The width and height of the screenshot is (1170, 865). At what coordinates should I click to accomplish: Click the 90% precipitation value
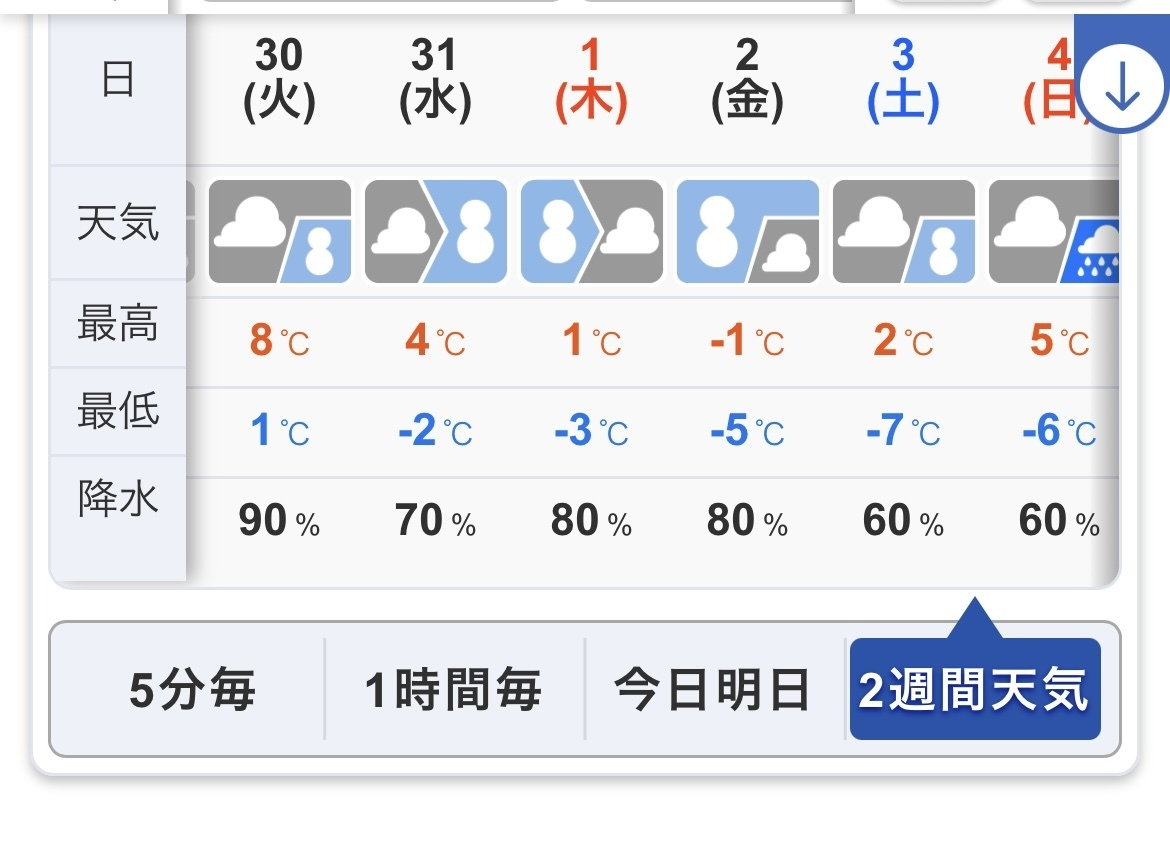tap(280, 522)
